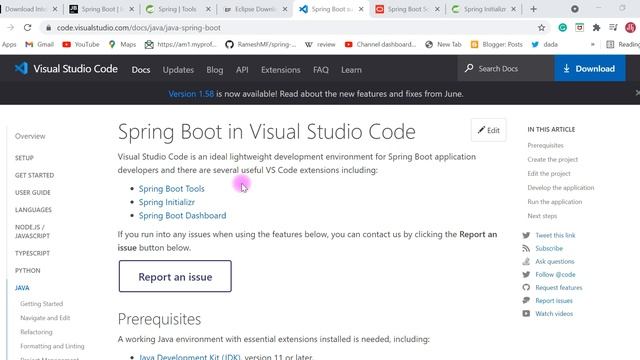640x360 pixels.
Task: Show more bookmarks with overflow chevron
Action: [592, 44]
